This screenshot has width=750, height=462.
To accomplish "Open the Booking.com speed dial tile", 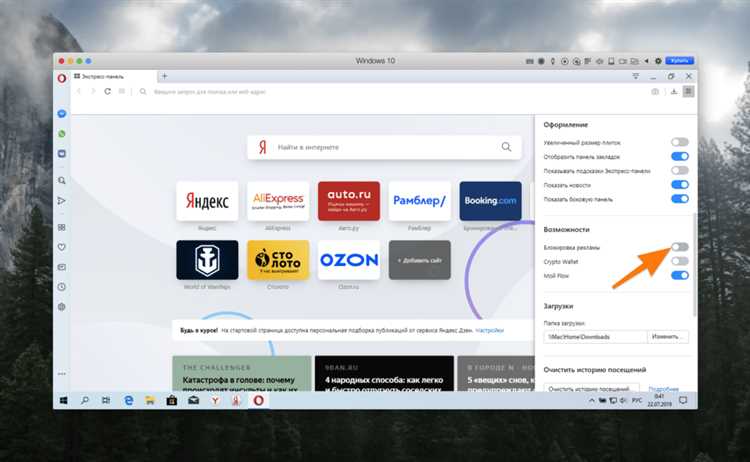I will coord(490,201).
